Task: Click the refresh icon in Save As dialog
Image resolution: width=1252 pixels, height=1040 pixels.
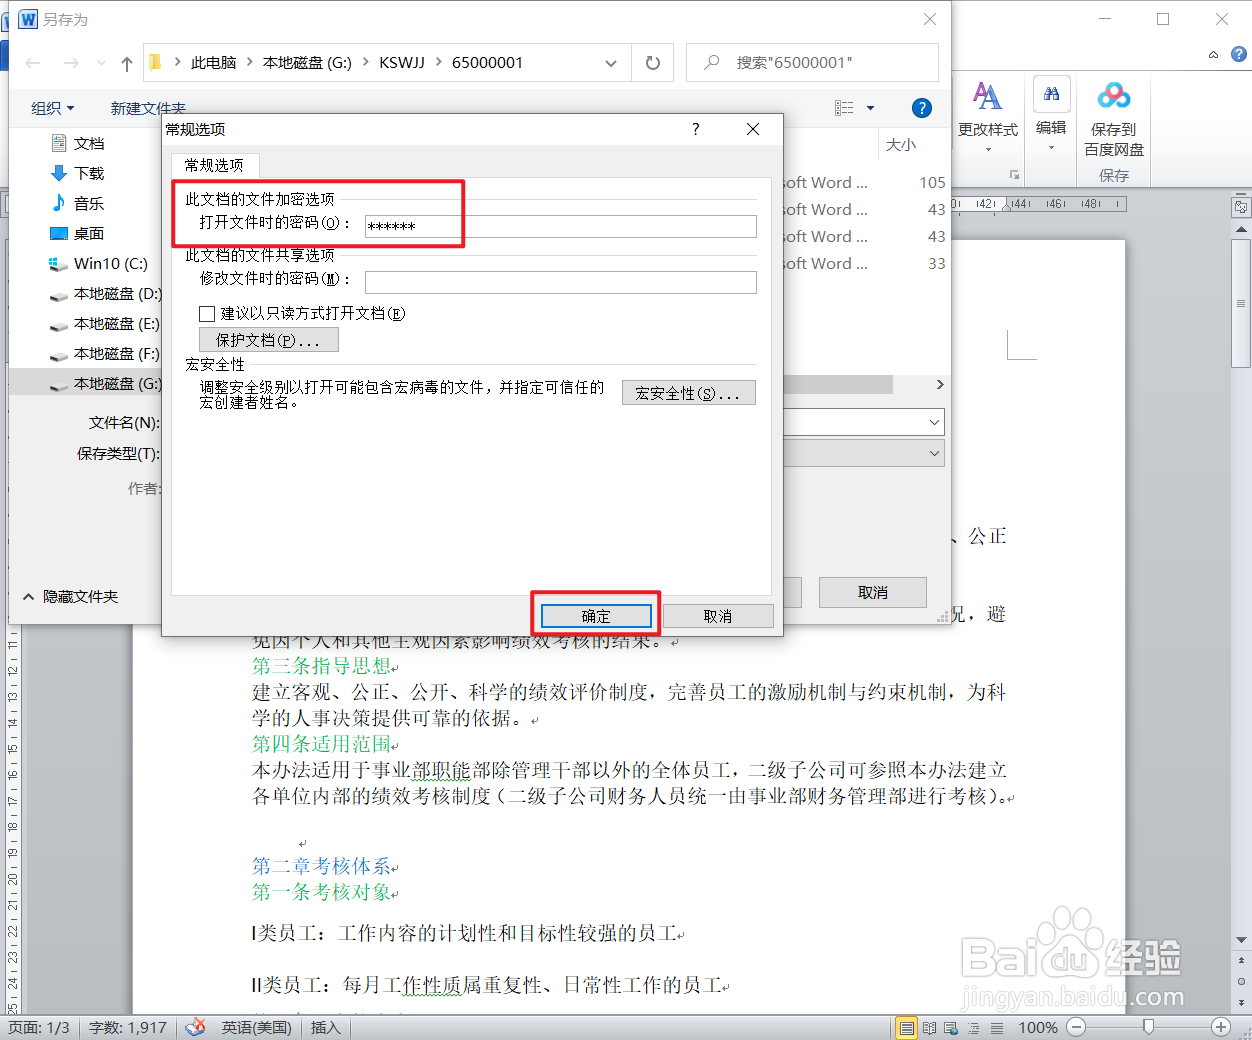Action: [652, 62]
